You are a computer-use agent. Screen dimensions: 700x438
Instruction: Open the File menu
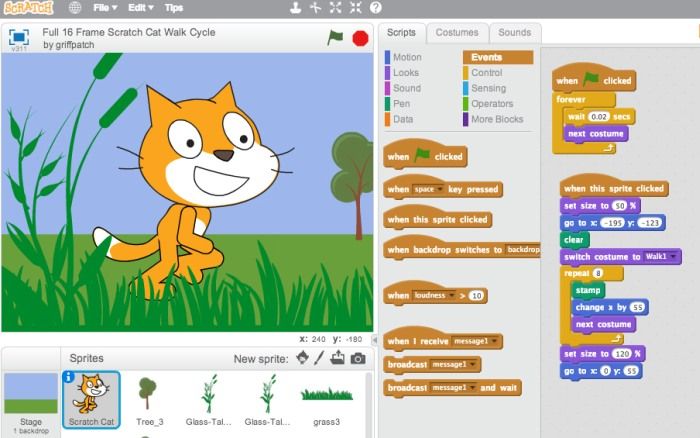coord(105,8)
